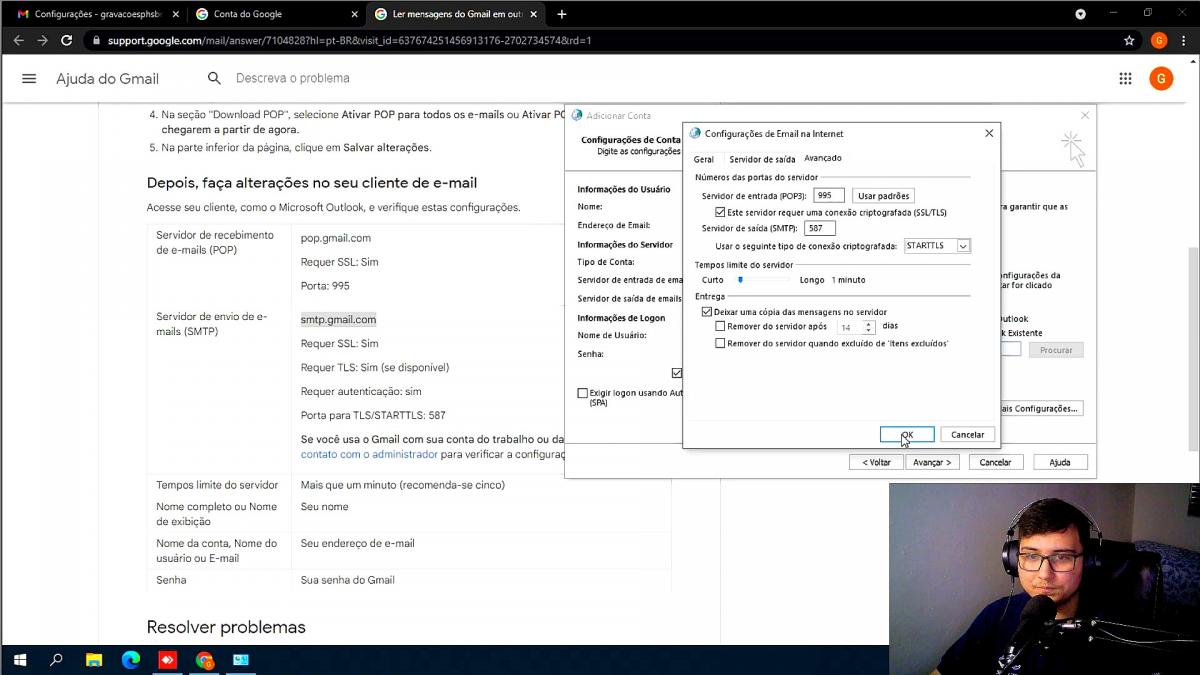Screen dimensions: 1200x675
Task: Reload the page
Action: (67, 41)
